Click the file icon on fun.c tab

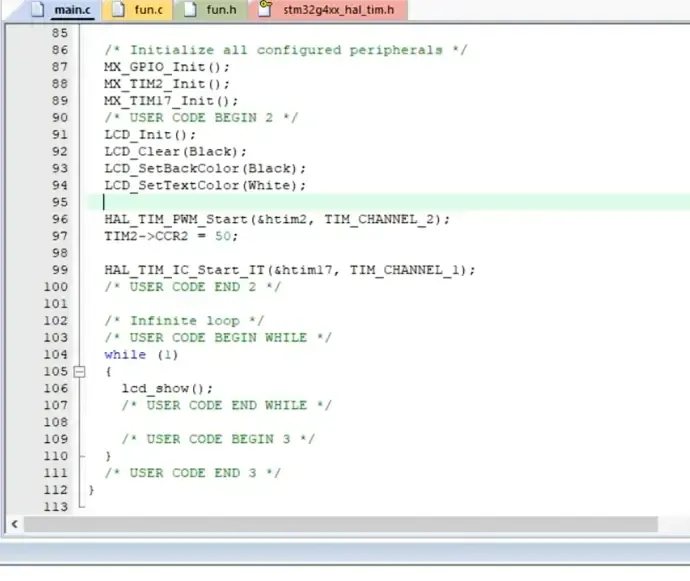coord(118,11)
